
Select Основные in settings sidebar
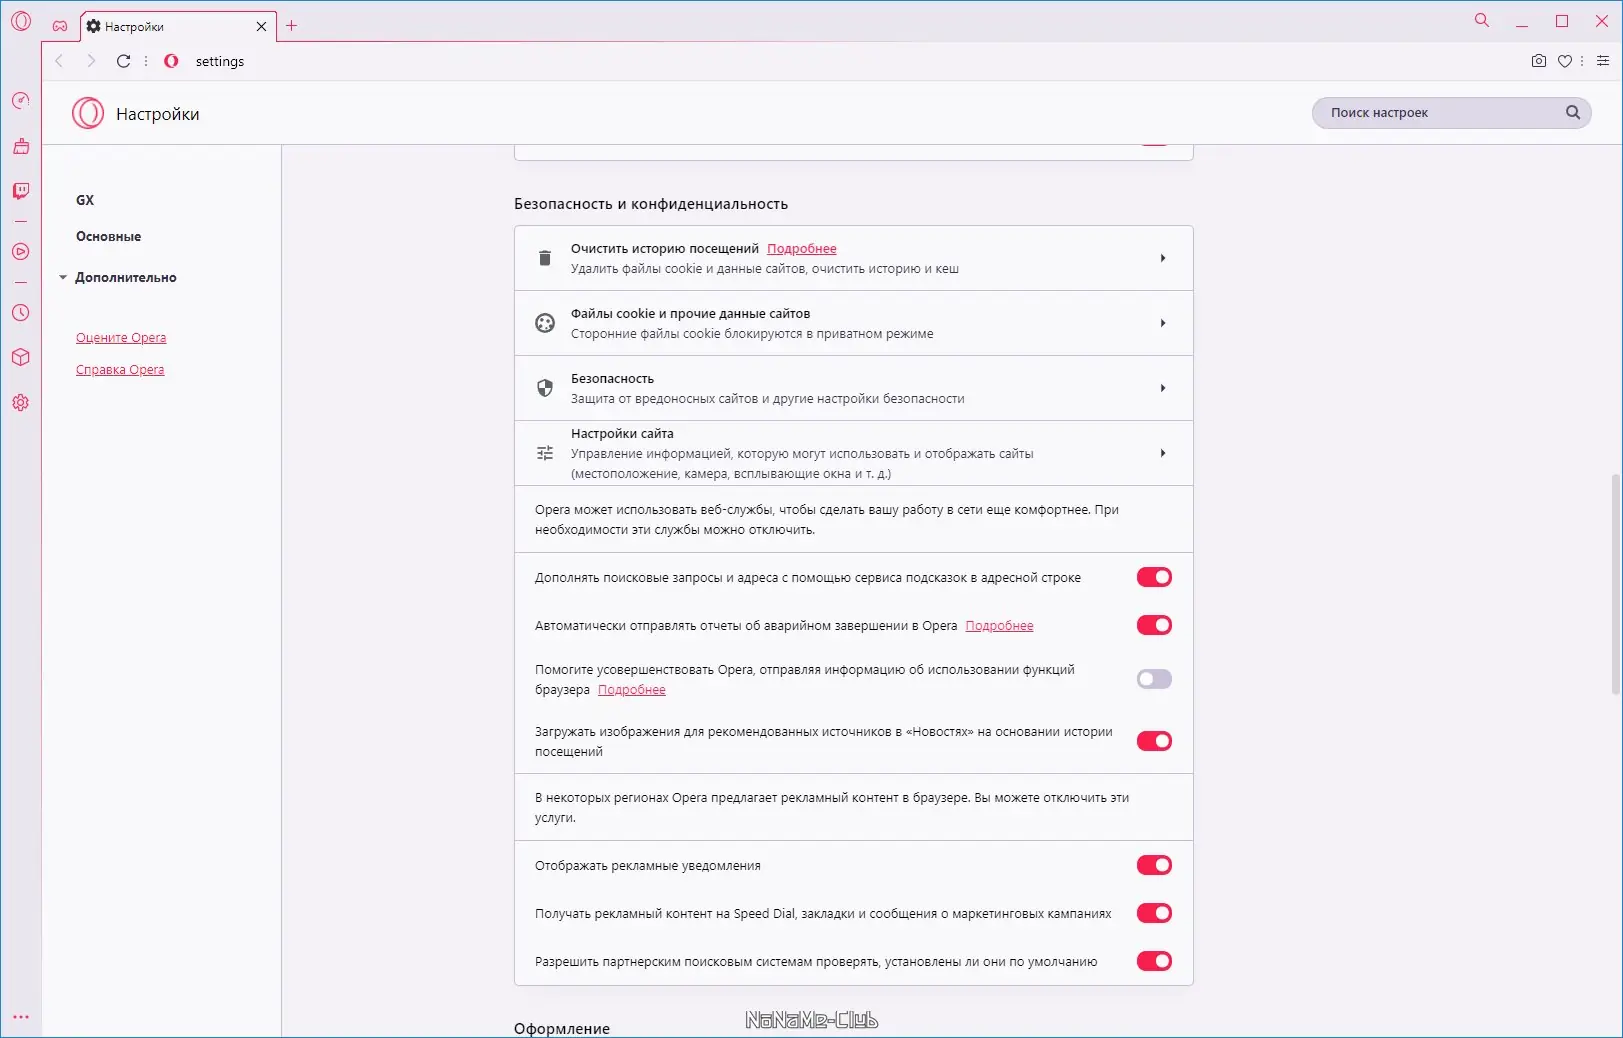[x=108, y=236]
